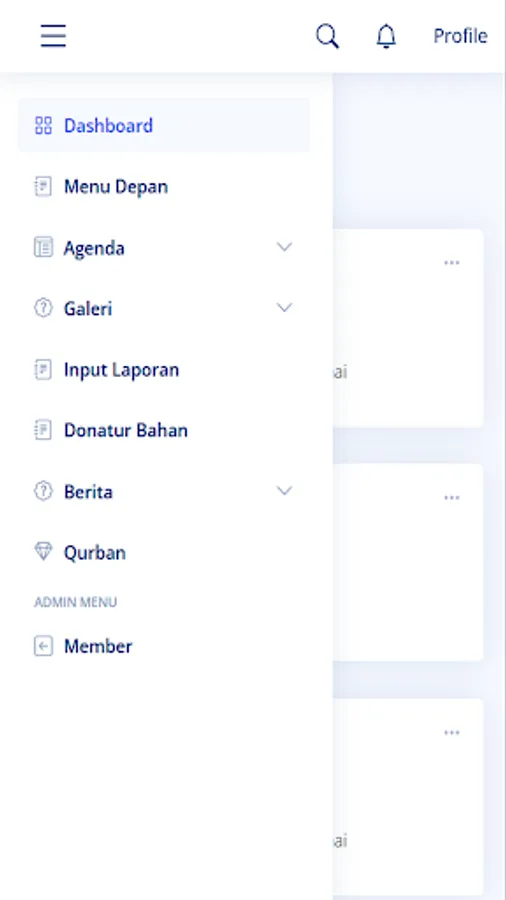Open search via magnifier icon
The height and width of the screenshot is (900, 506).
point(328,36)
